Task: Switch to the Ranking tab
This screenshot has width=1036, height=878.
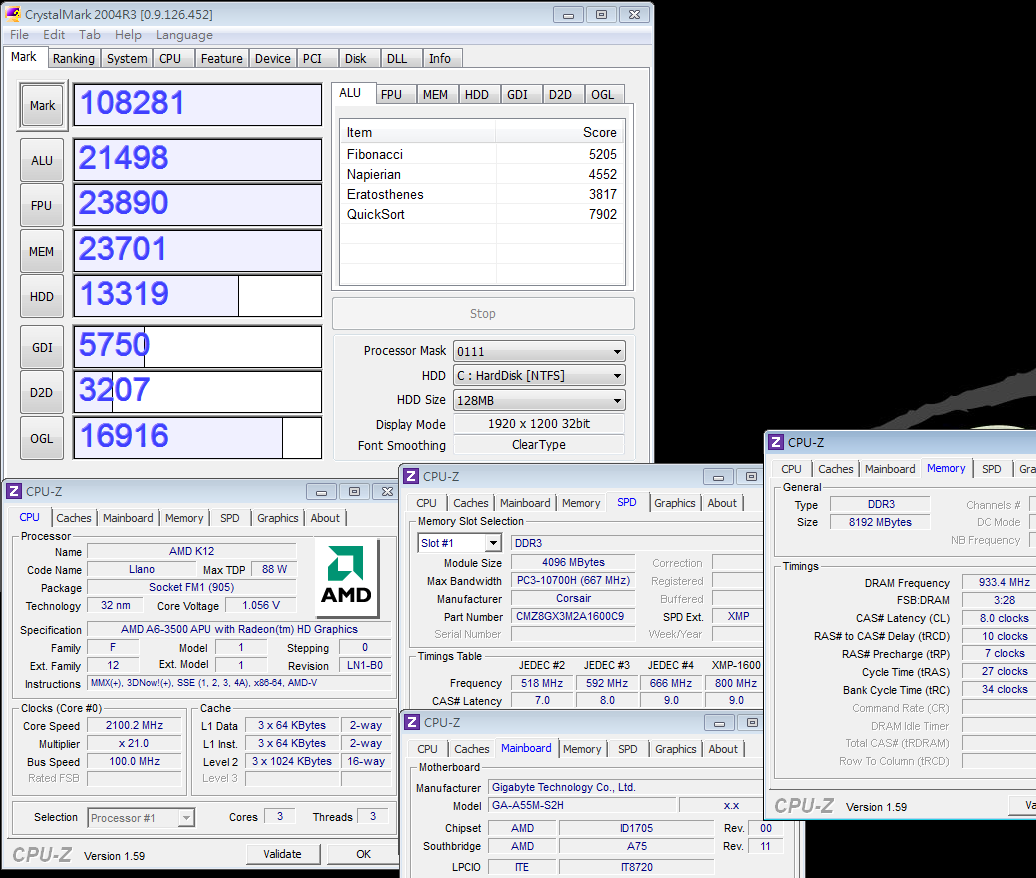Action: (74, 59)
